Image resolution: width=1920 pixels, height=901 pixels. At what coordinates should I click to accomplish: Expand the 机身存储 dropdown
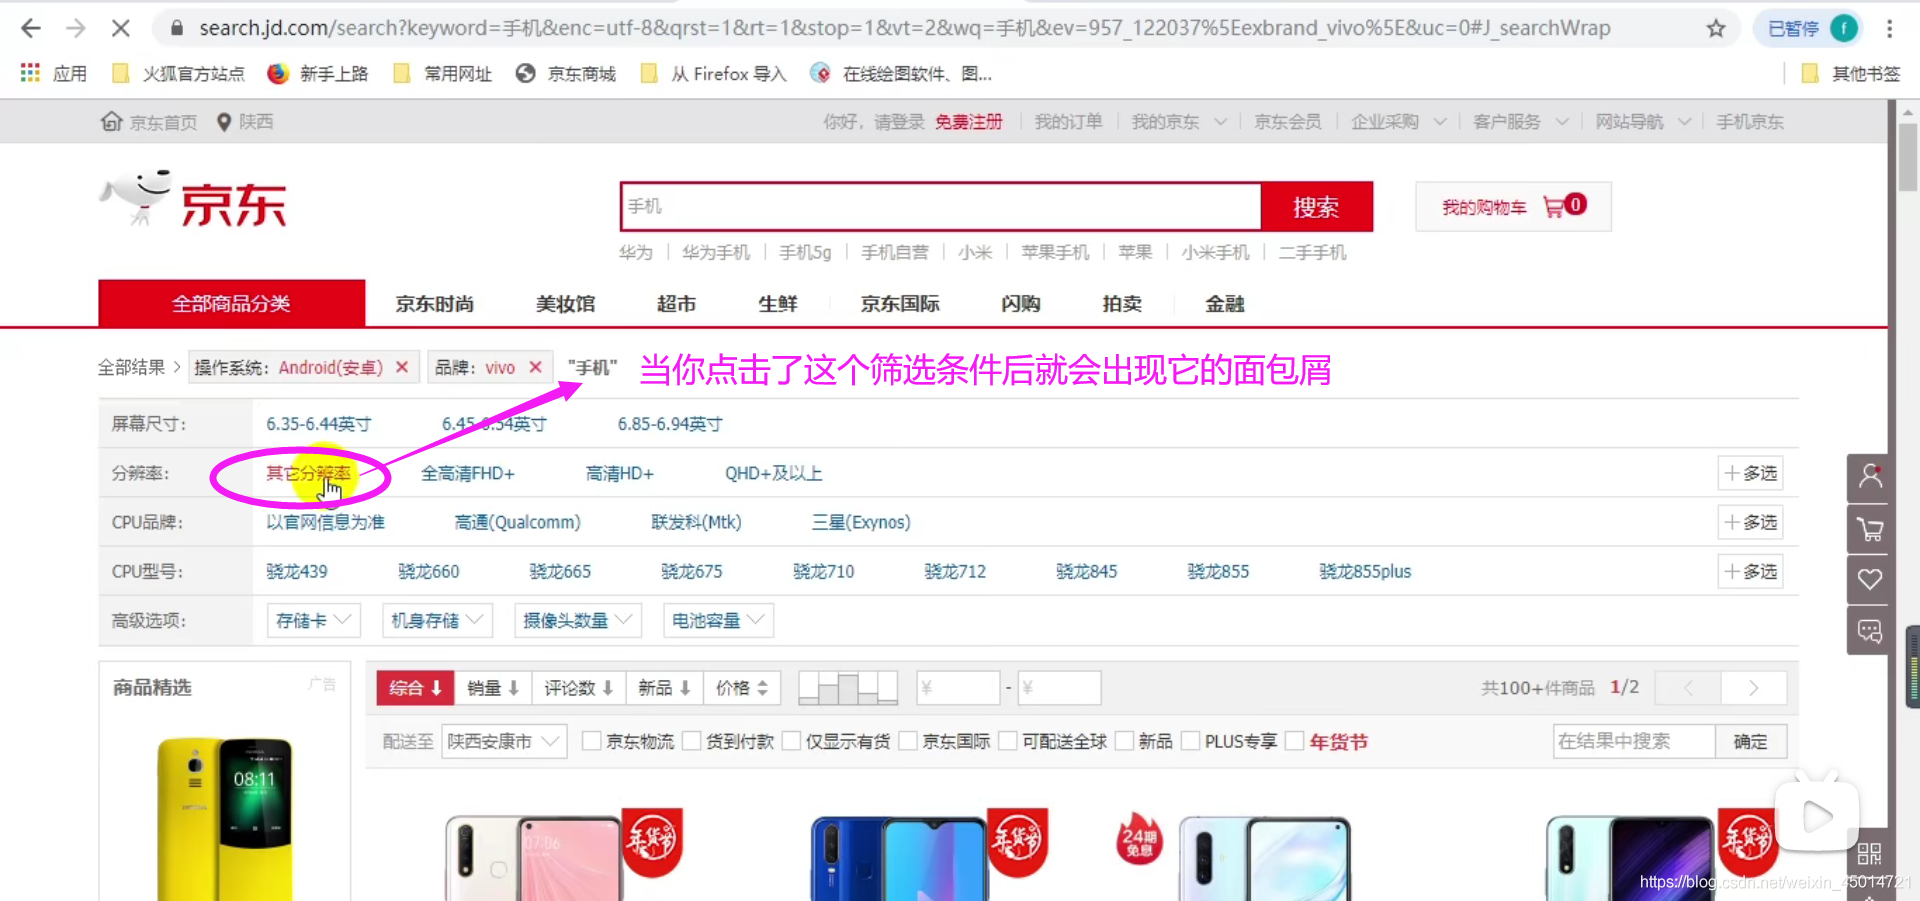coord(437,621)
